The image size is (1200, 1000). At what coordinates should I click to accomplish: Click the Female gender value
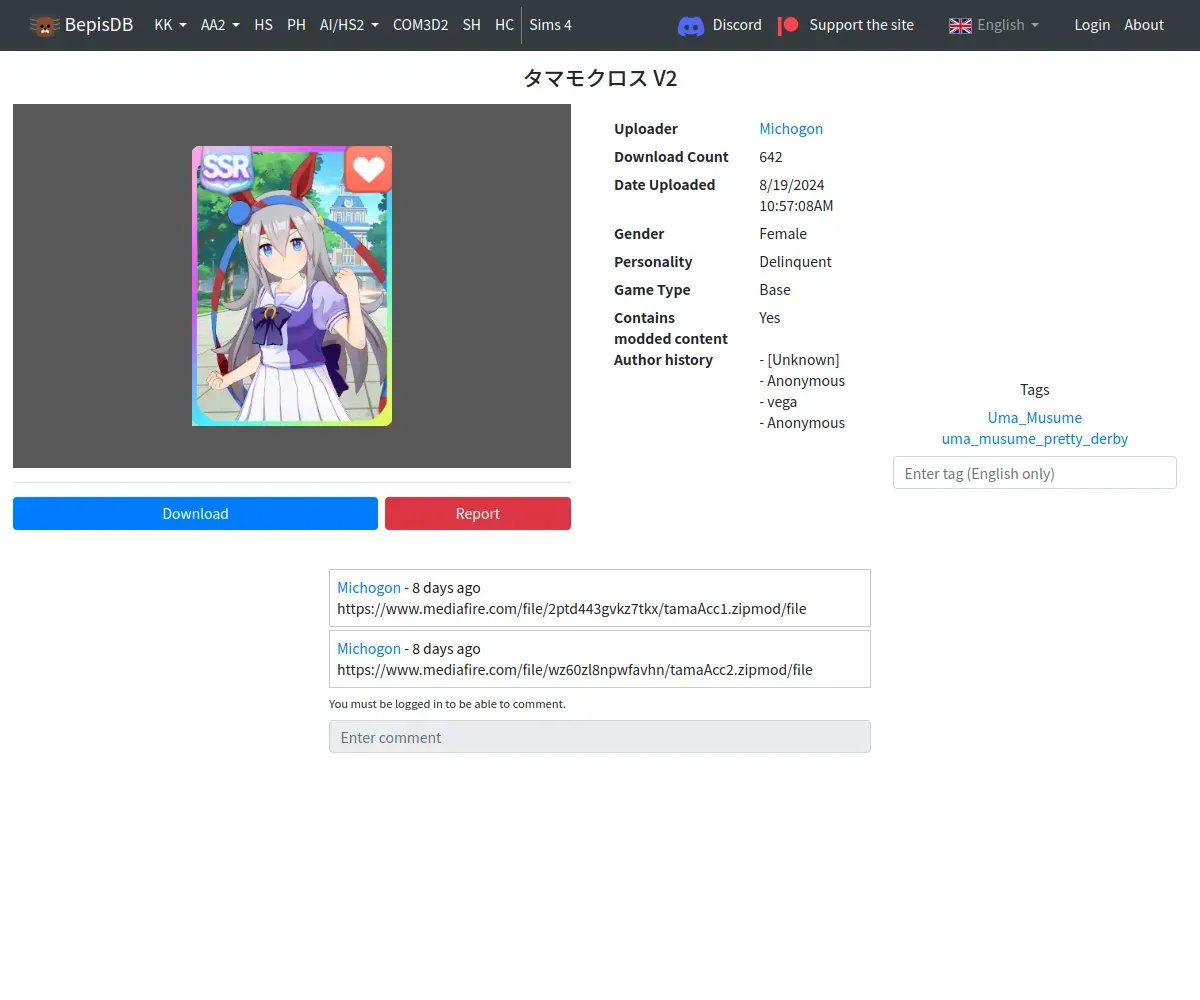[783, 233]
